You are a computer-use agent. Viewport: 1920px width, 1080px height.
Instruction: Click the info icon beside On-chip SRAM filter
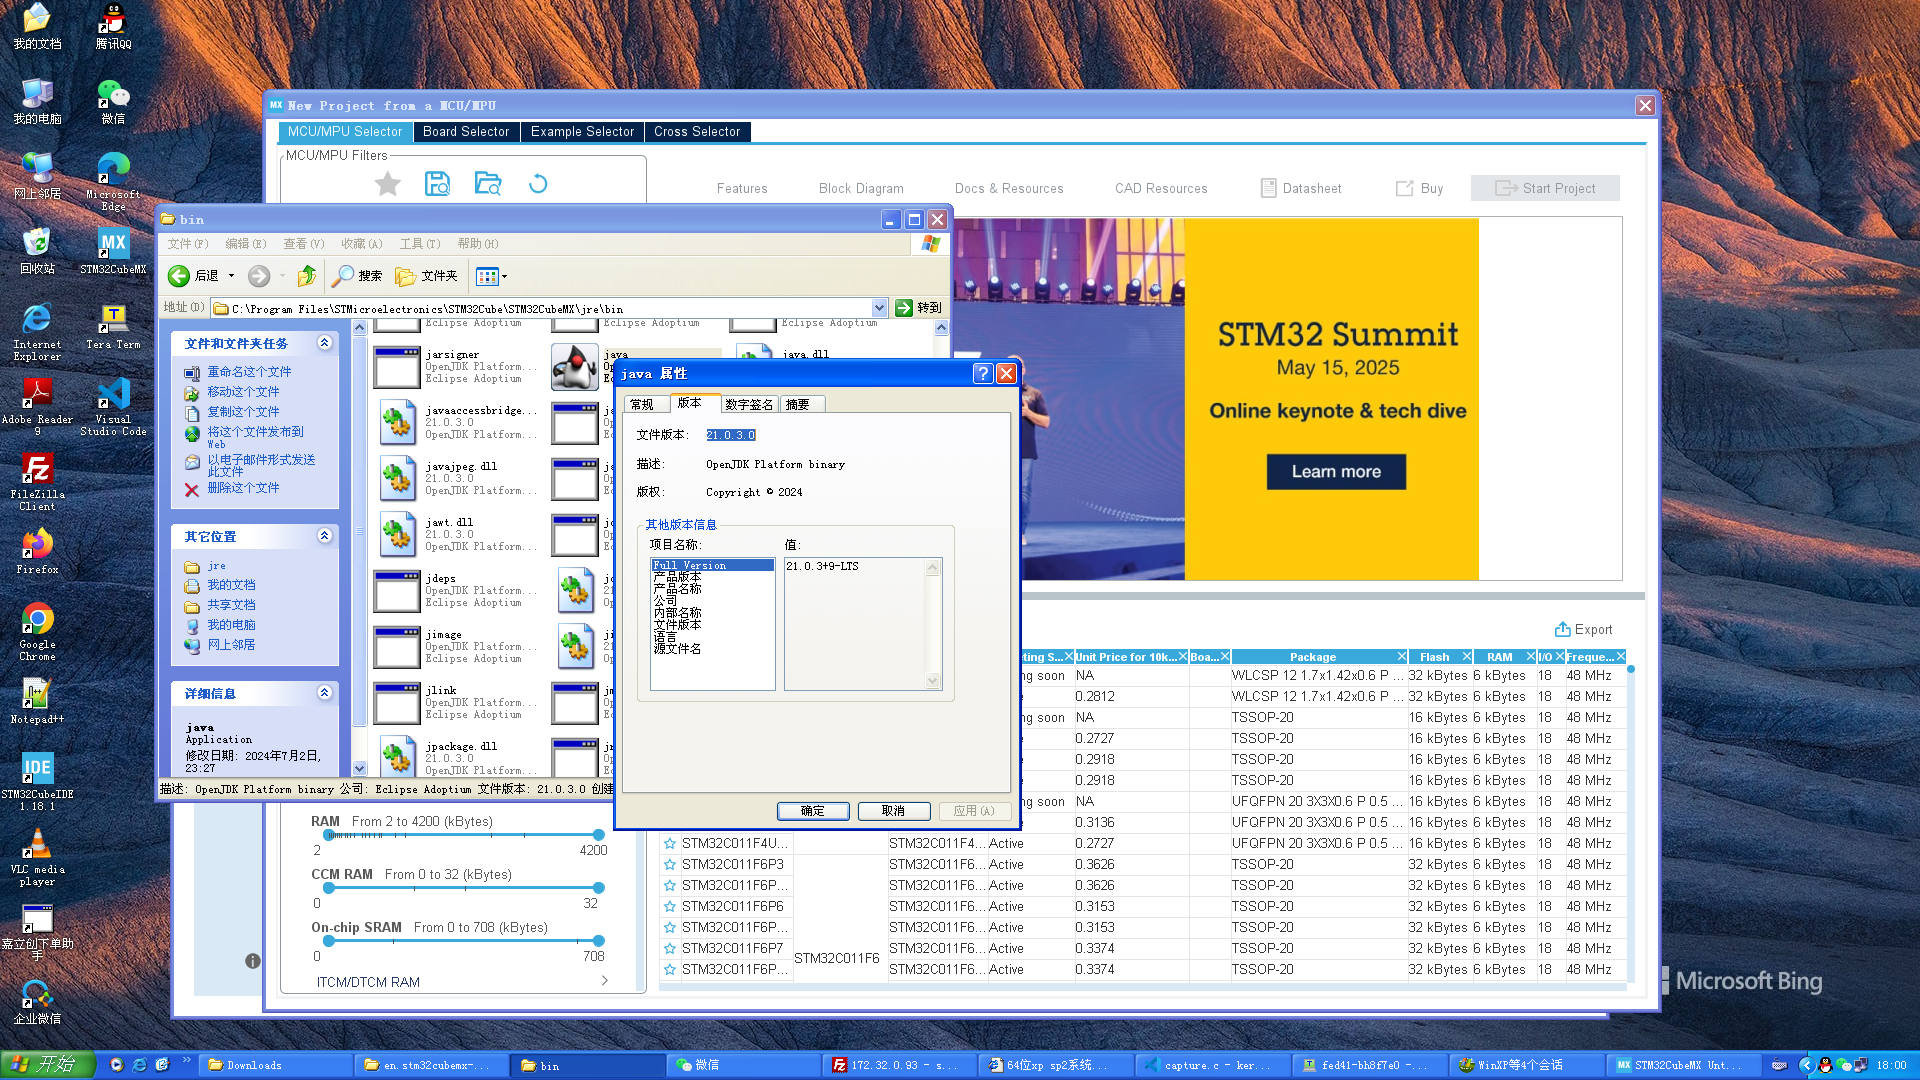253,961
